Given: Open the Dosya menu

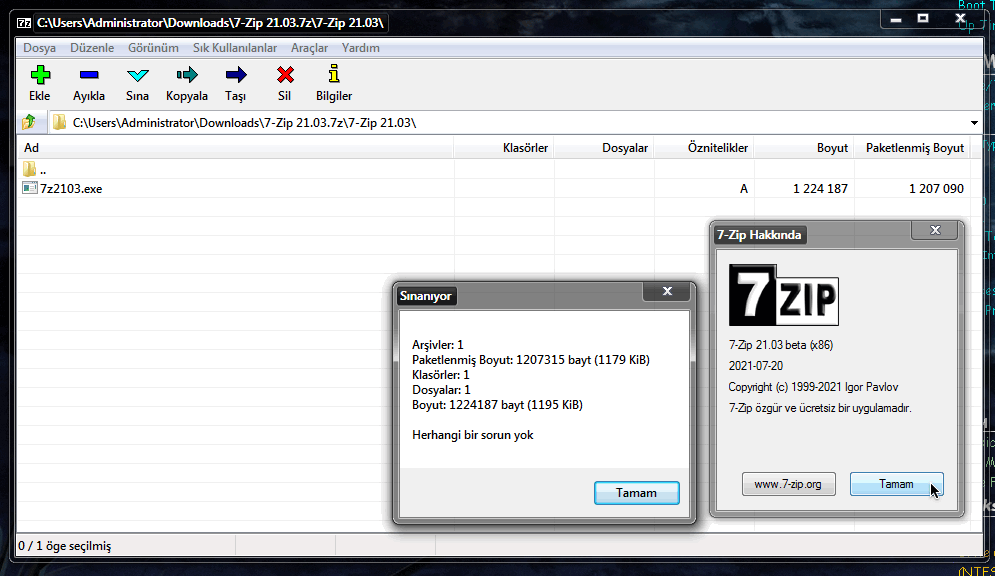Looking at the screenshot, I should (x=39, y=48).
